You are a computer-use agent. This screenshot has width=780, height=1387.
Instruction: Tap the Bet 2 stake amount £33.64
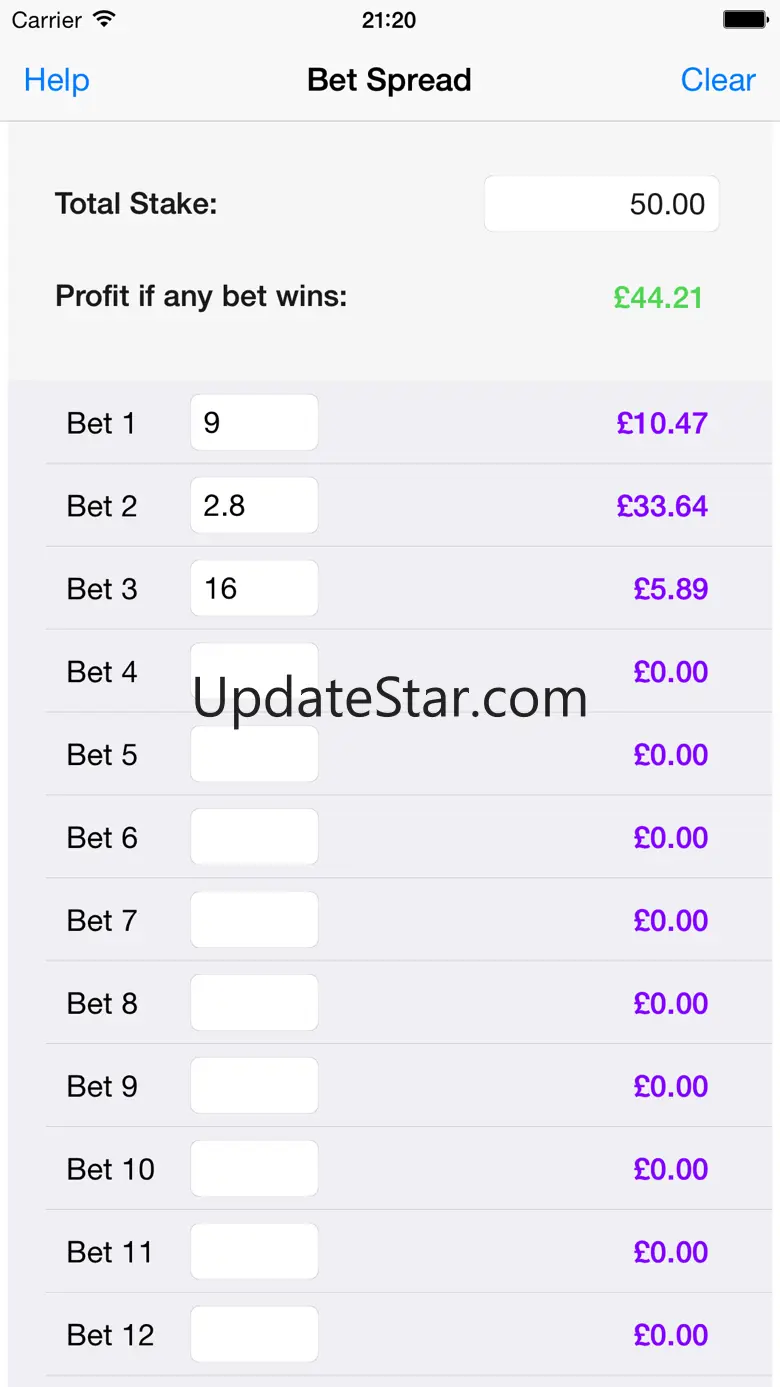click(x=662, y=507)
